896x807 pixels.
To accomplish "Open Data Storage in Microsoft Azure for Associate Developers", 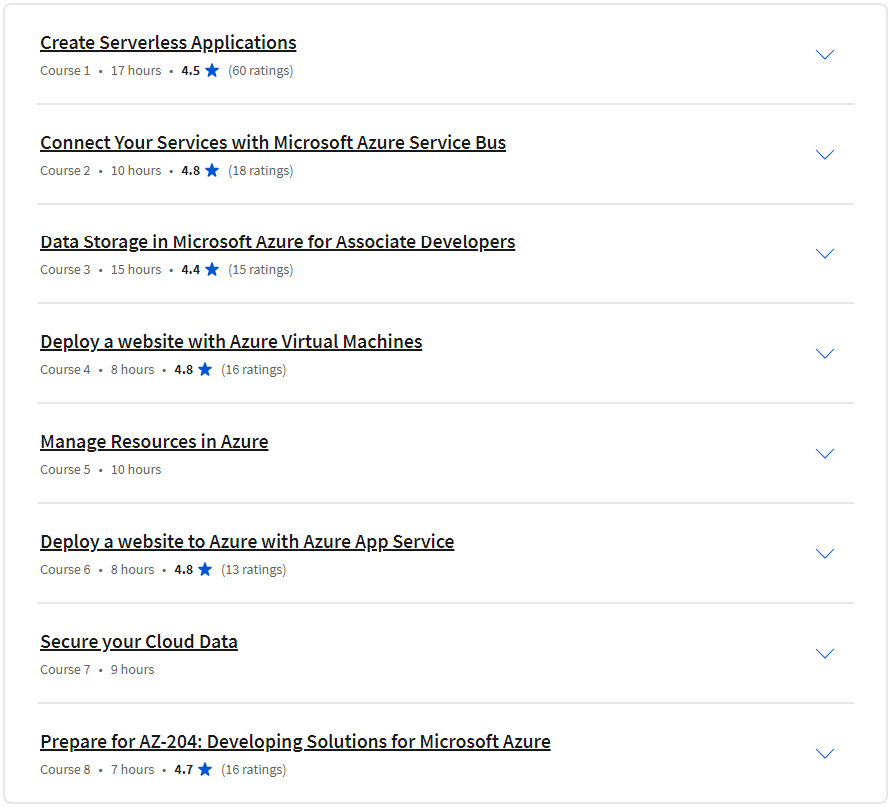I will [278, 242].
